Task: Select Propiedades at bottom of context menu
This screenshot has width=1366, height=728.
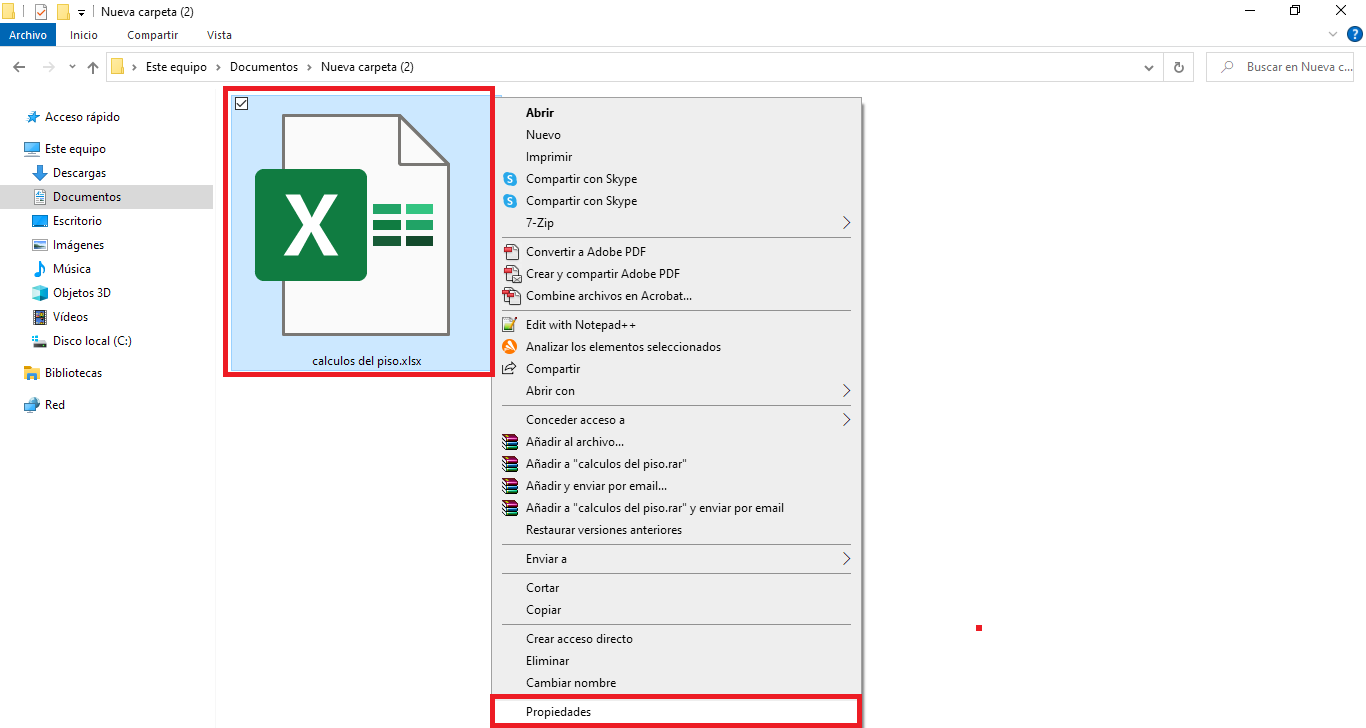Action: pyautogui.click(x=676, y=712)
